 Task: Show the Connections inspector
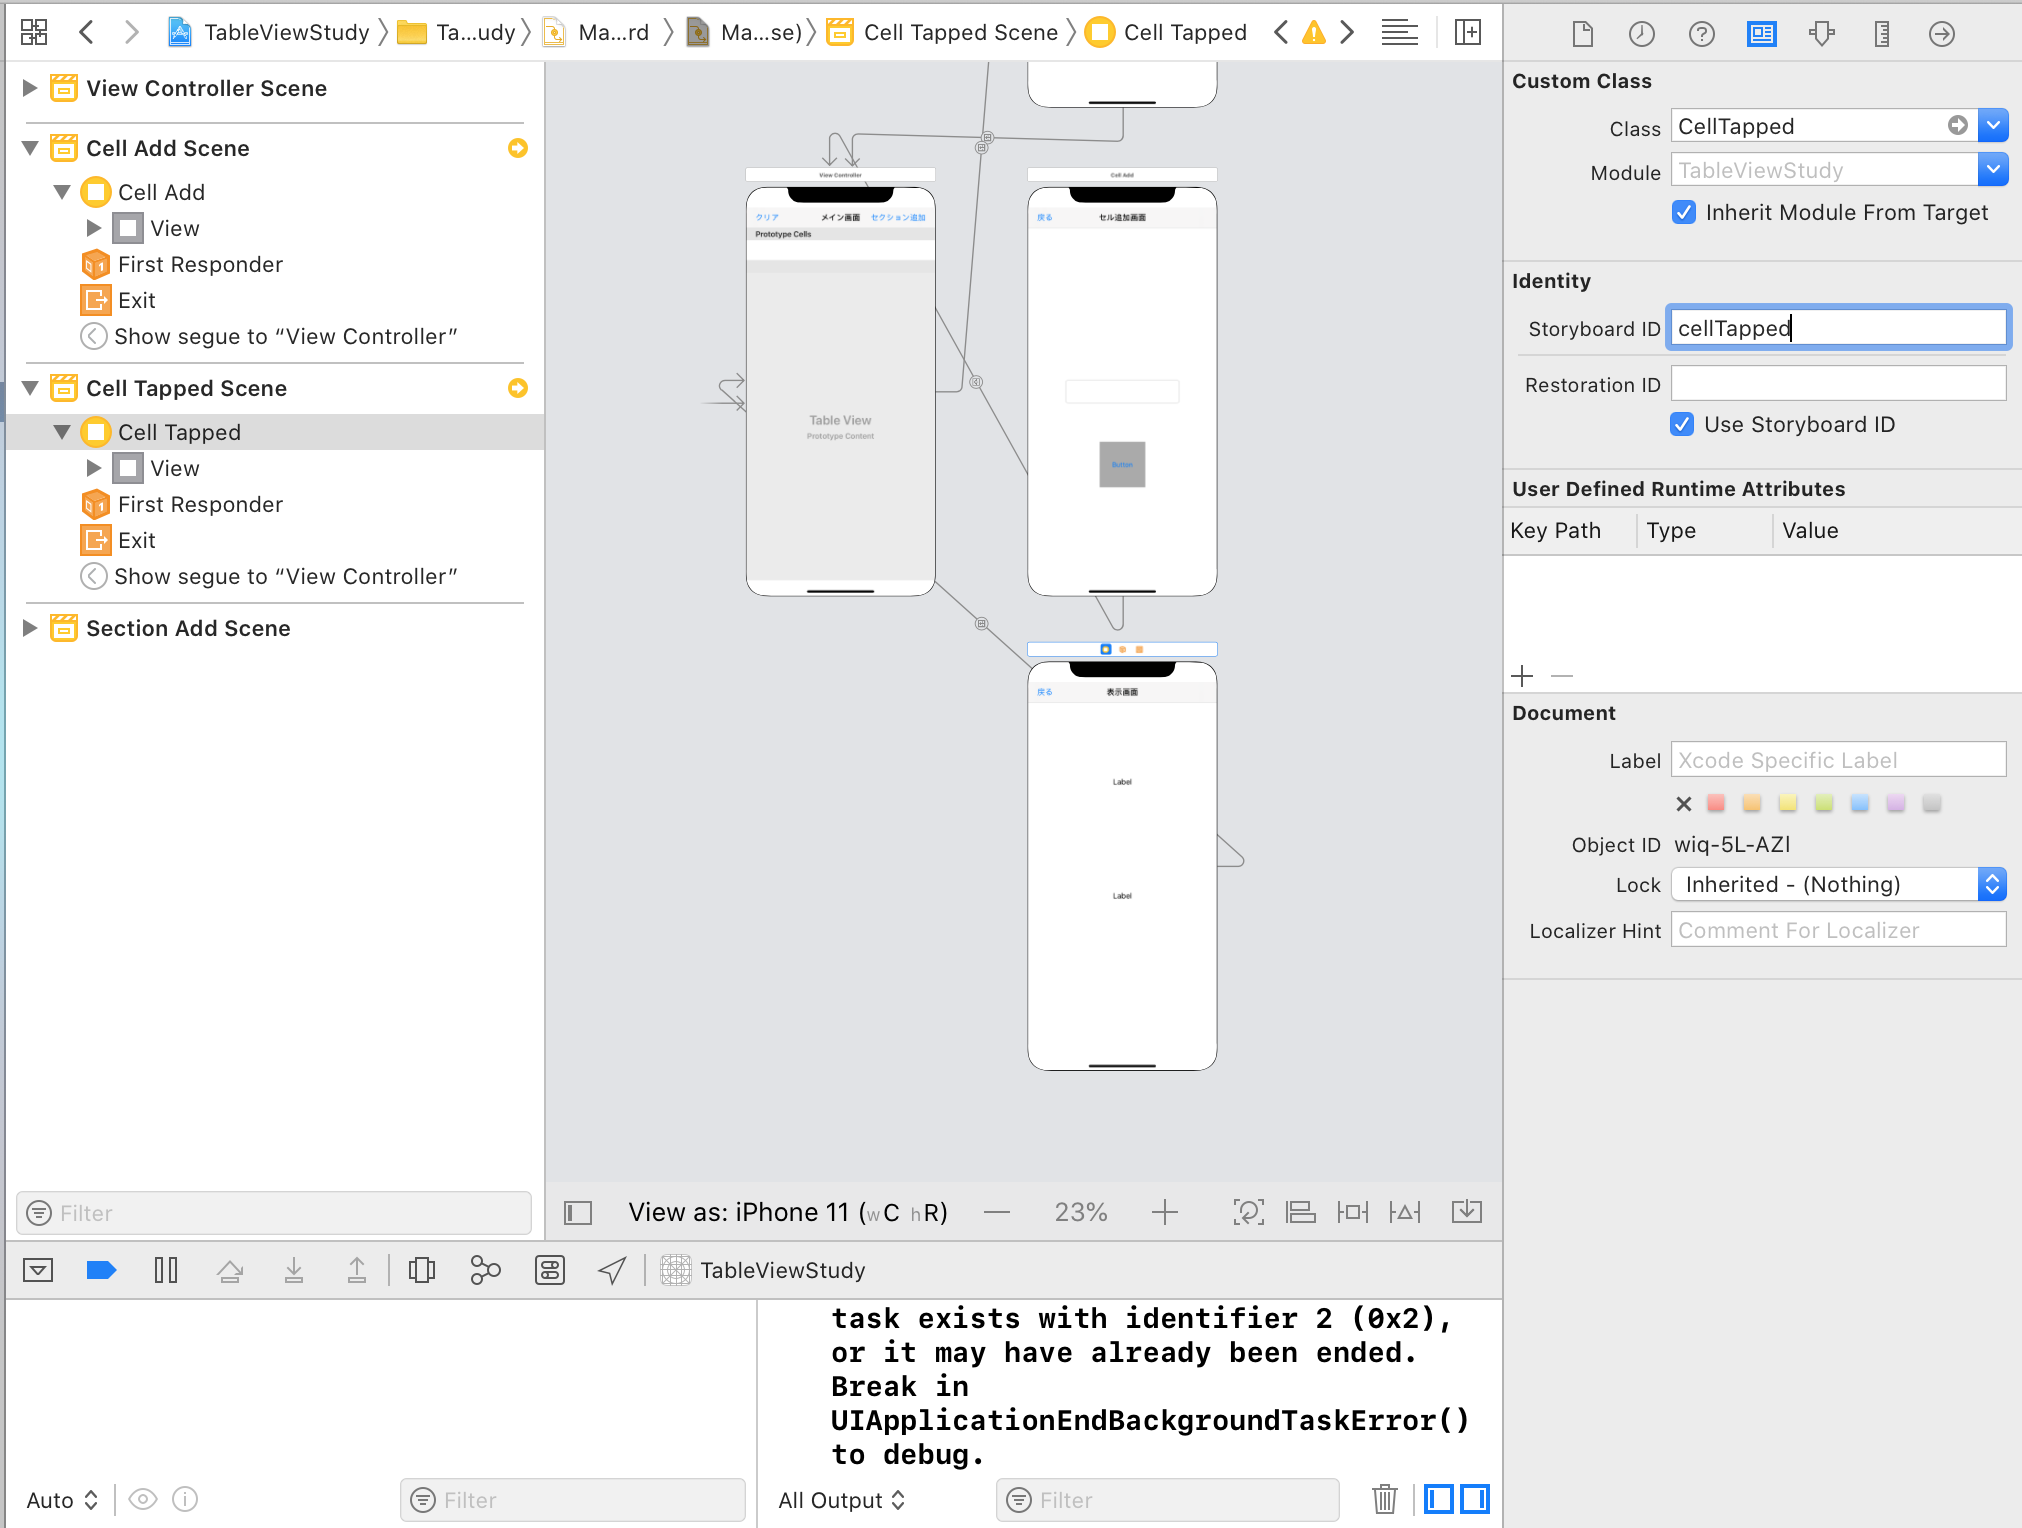[x=1941, y=34]
